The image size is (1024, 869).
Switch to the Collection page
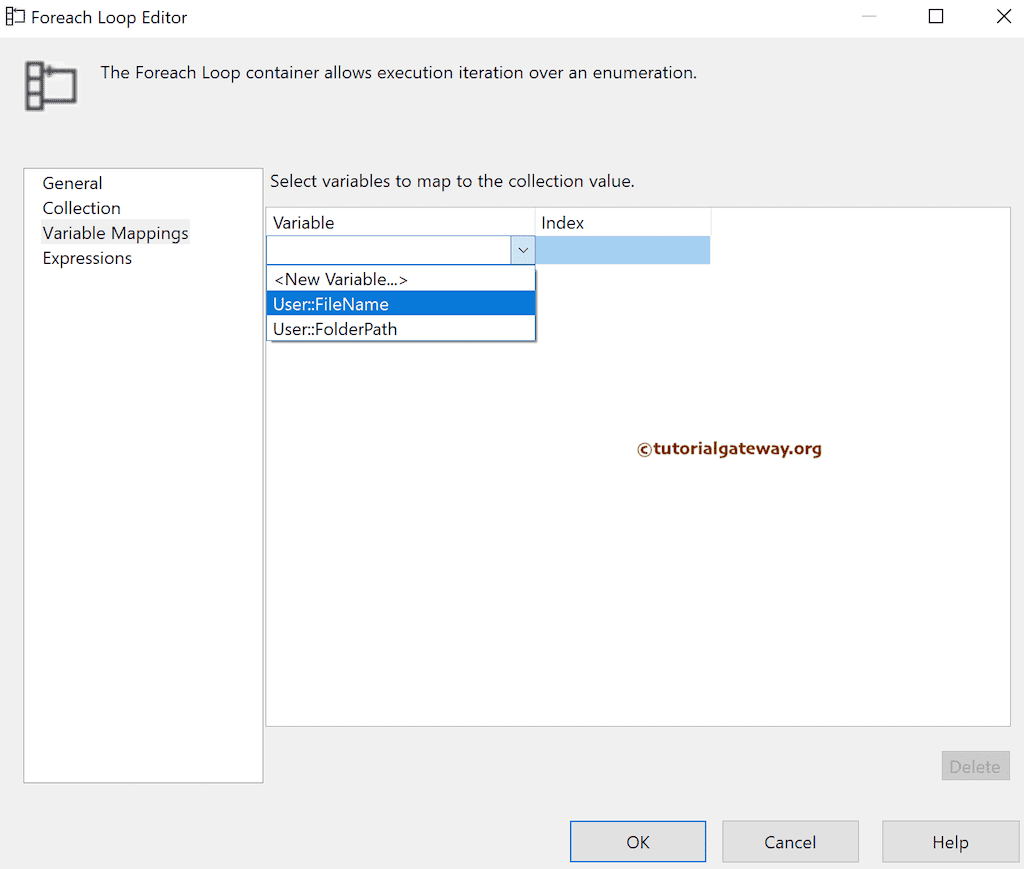click(82, 208)
